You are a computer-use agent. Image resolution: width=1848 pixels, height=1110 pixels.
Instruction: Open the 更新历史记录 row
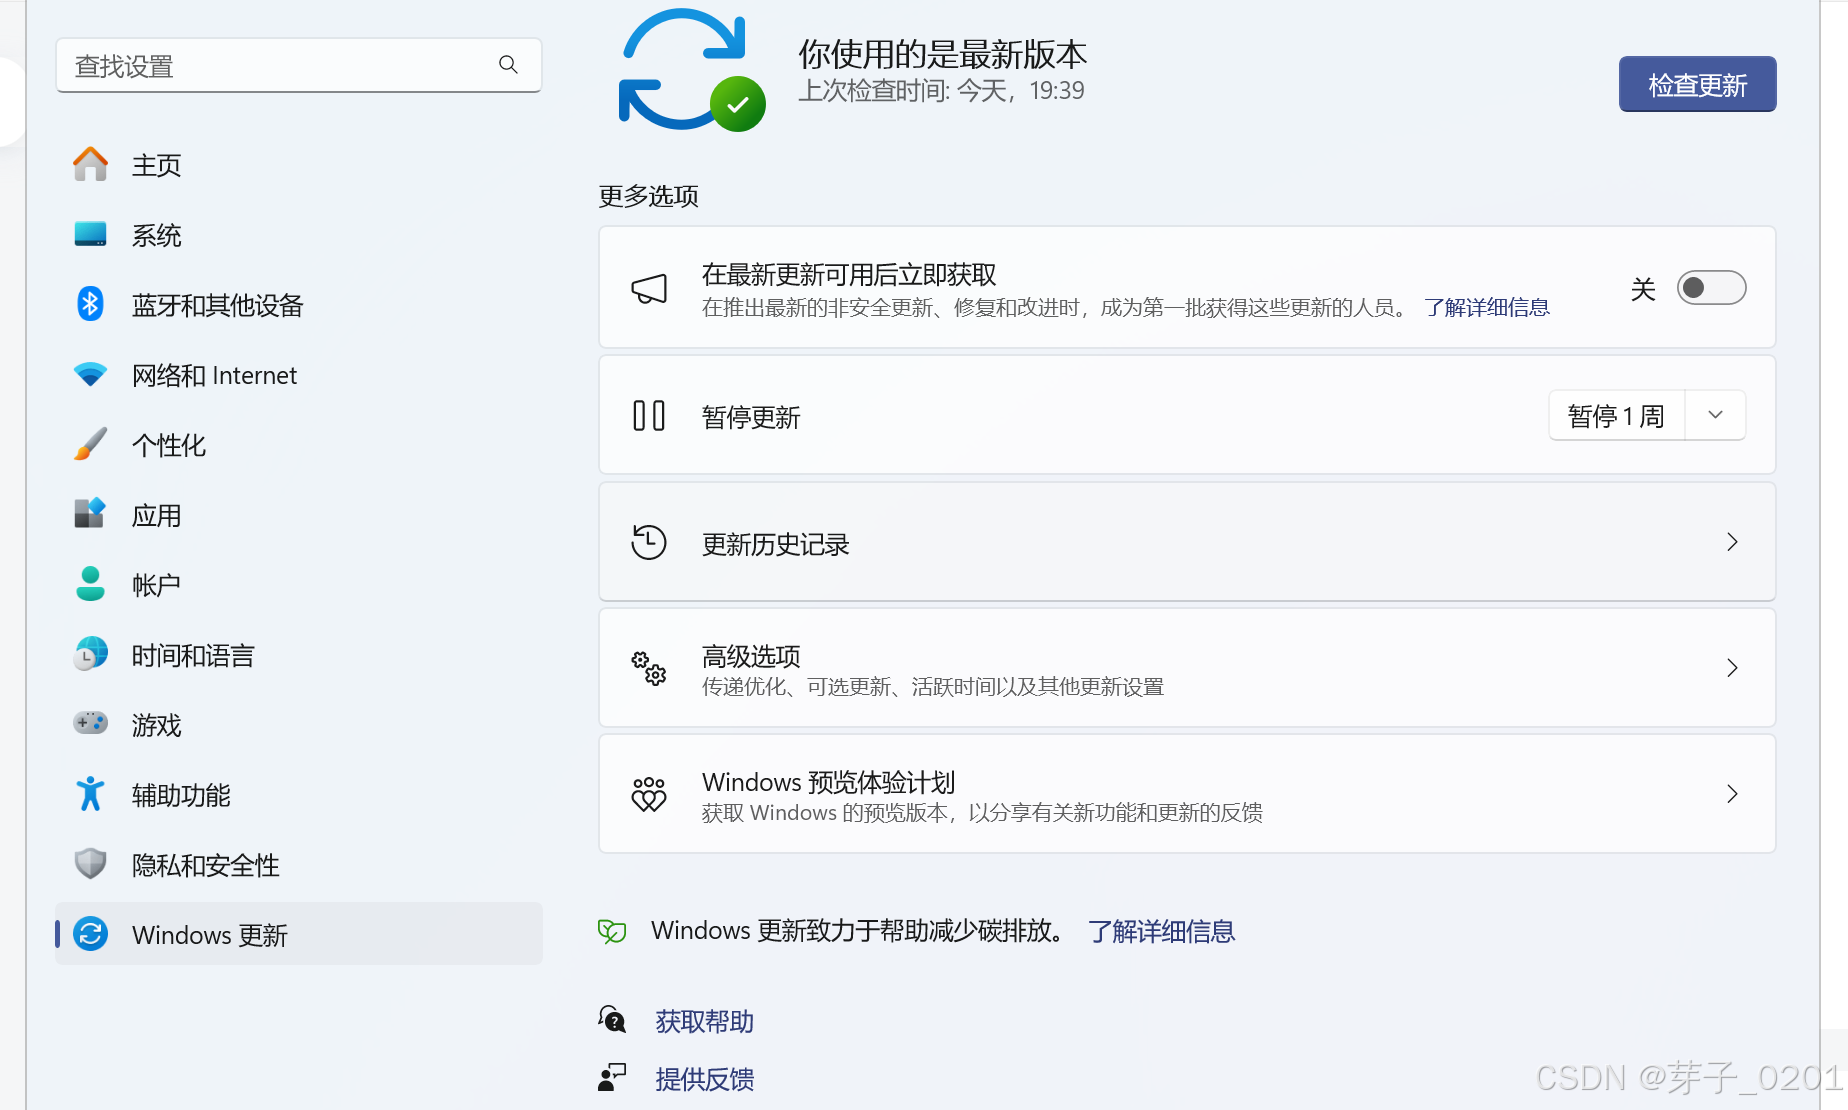pyautogui.click(x=1187, y=542)
